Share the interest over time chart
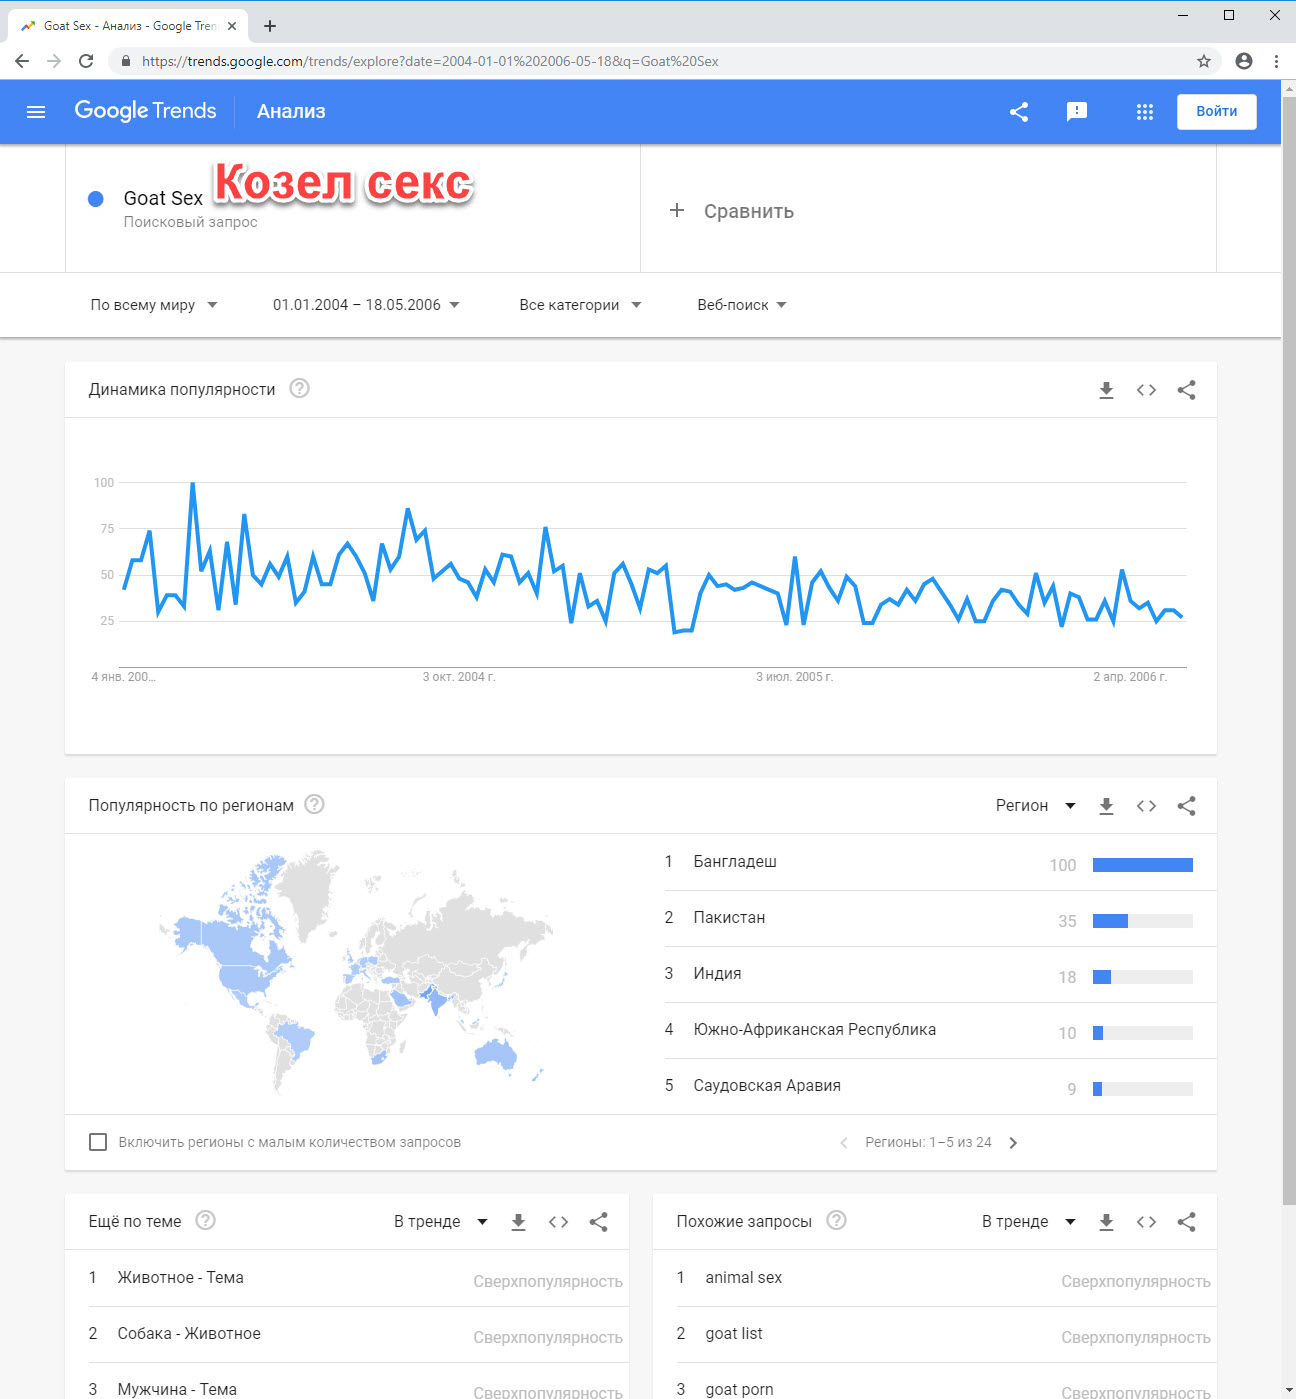Viewport: 1296px width, 1399px height. (x=1186, y=390)
